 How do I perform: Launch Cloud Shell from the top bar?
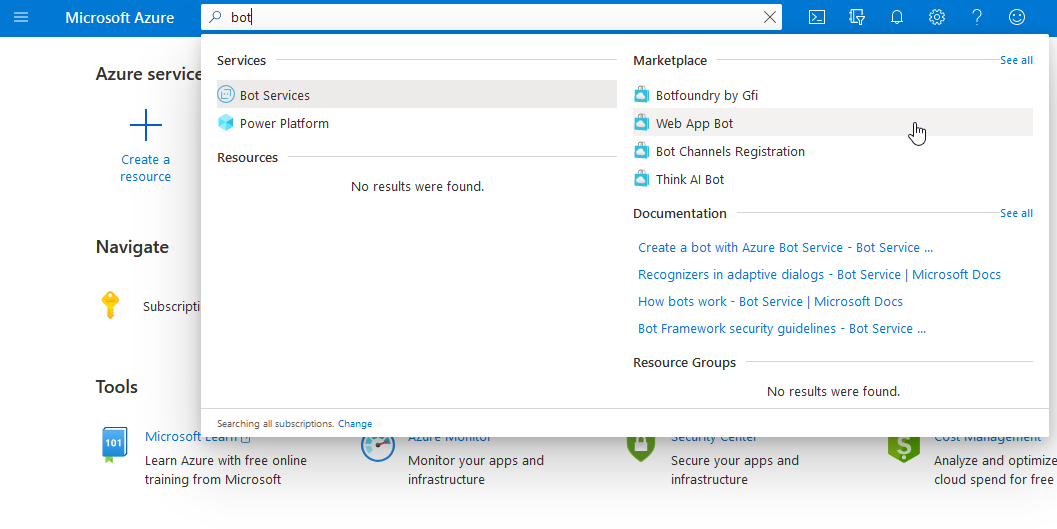[817, 17]
